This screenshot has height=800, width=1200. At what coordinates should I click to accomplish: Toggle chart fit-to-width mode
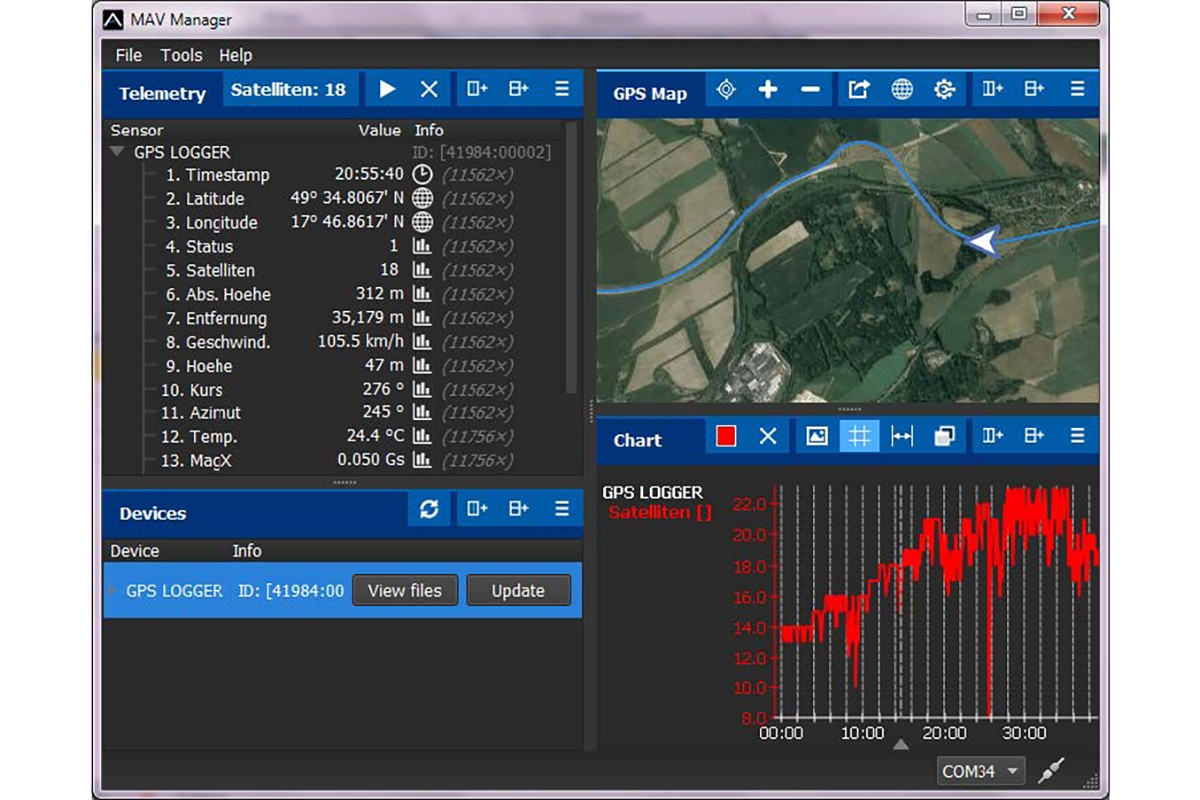click(902, 437)
